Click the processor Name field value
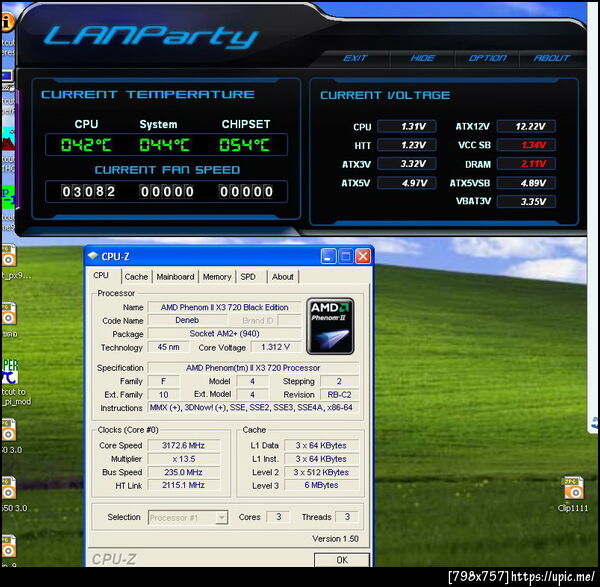The width and height of the screenshot is (600, 587). (x=224, y=307)
